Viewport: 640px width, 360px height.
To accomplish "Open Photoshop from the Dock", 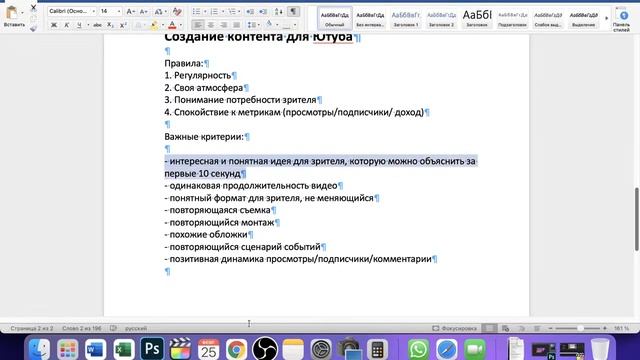I will coord(152,349).
